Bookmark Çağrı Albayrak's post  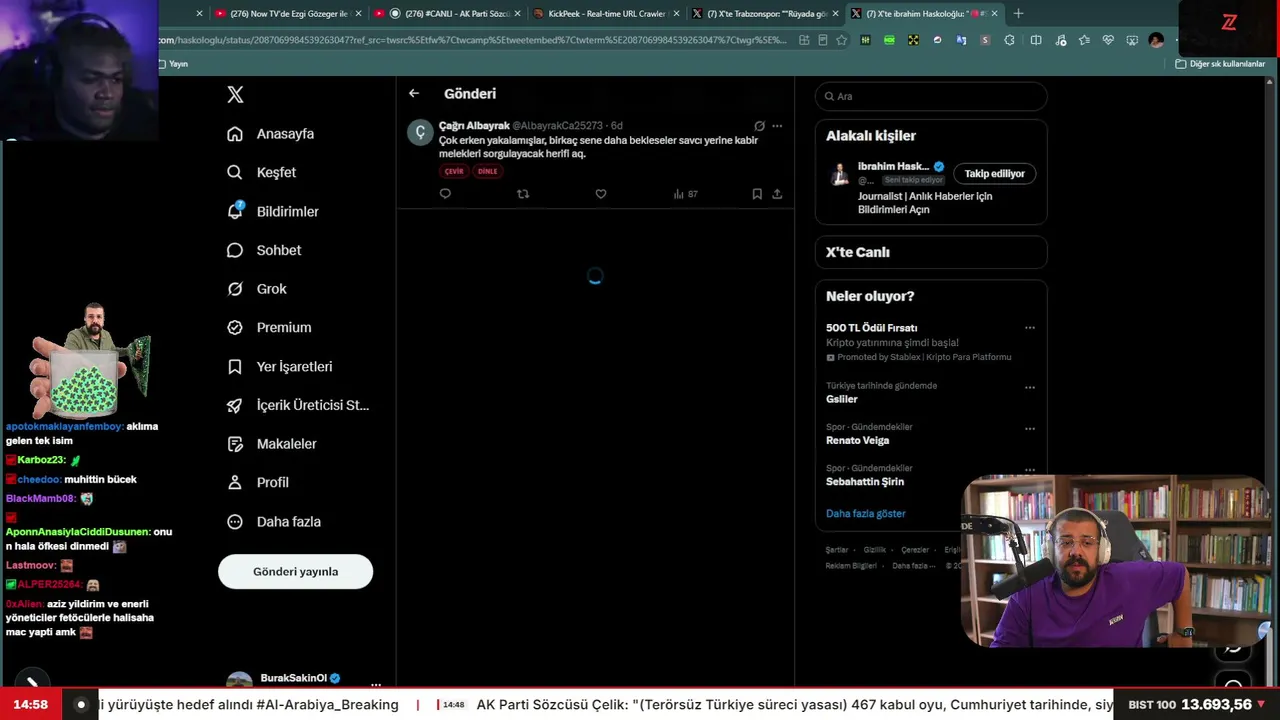pyautogui.click(x=757, y=194)
